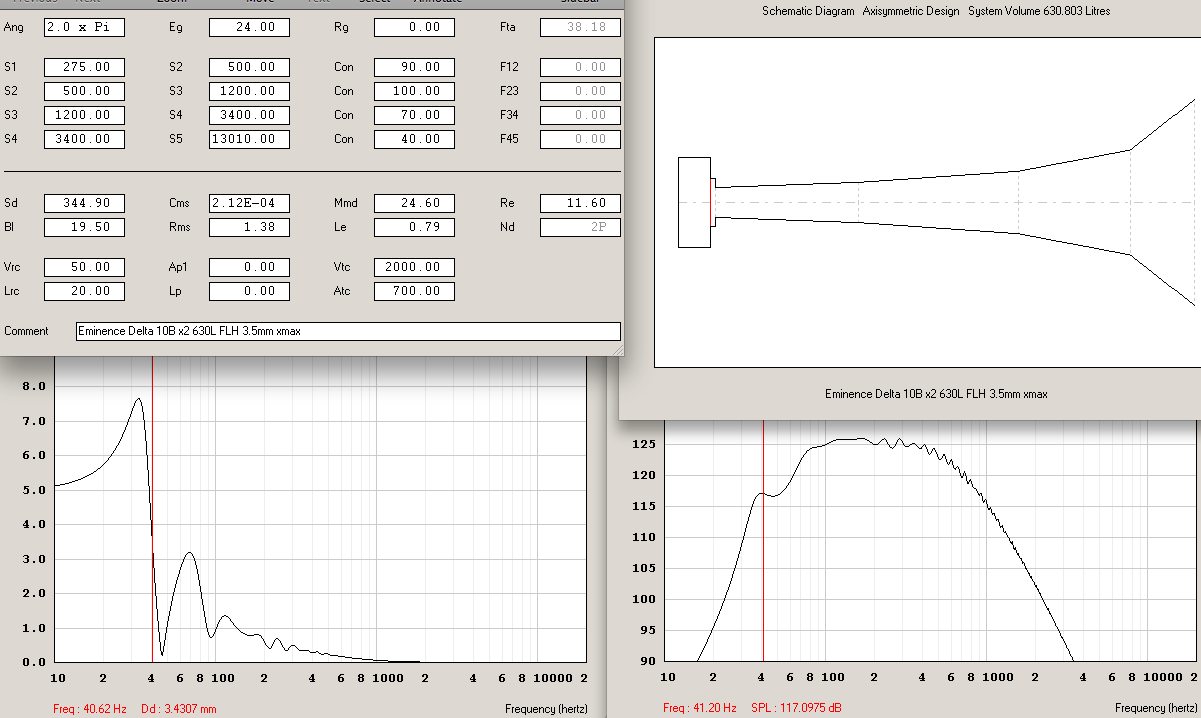Edit the Atc value 700.00
The image size is (1201, 718).
(x=415, y=291)
